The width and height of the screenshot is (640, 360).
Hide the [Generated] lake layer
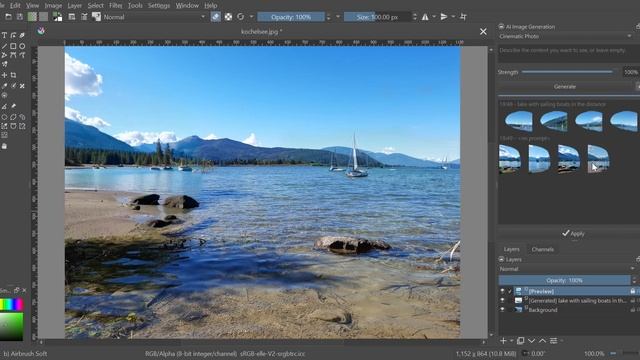[x=502, y=300]
